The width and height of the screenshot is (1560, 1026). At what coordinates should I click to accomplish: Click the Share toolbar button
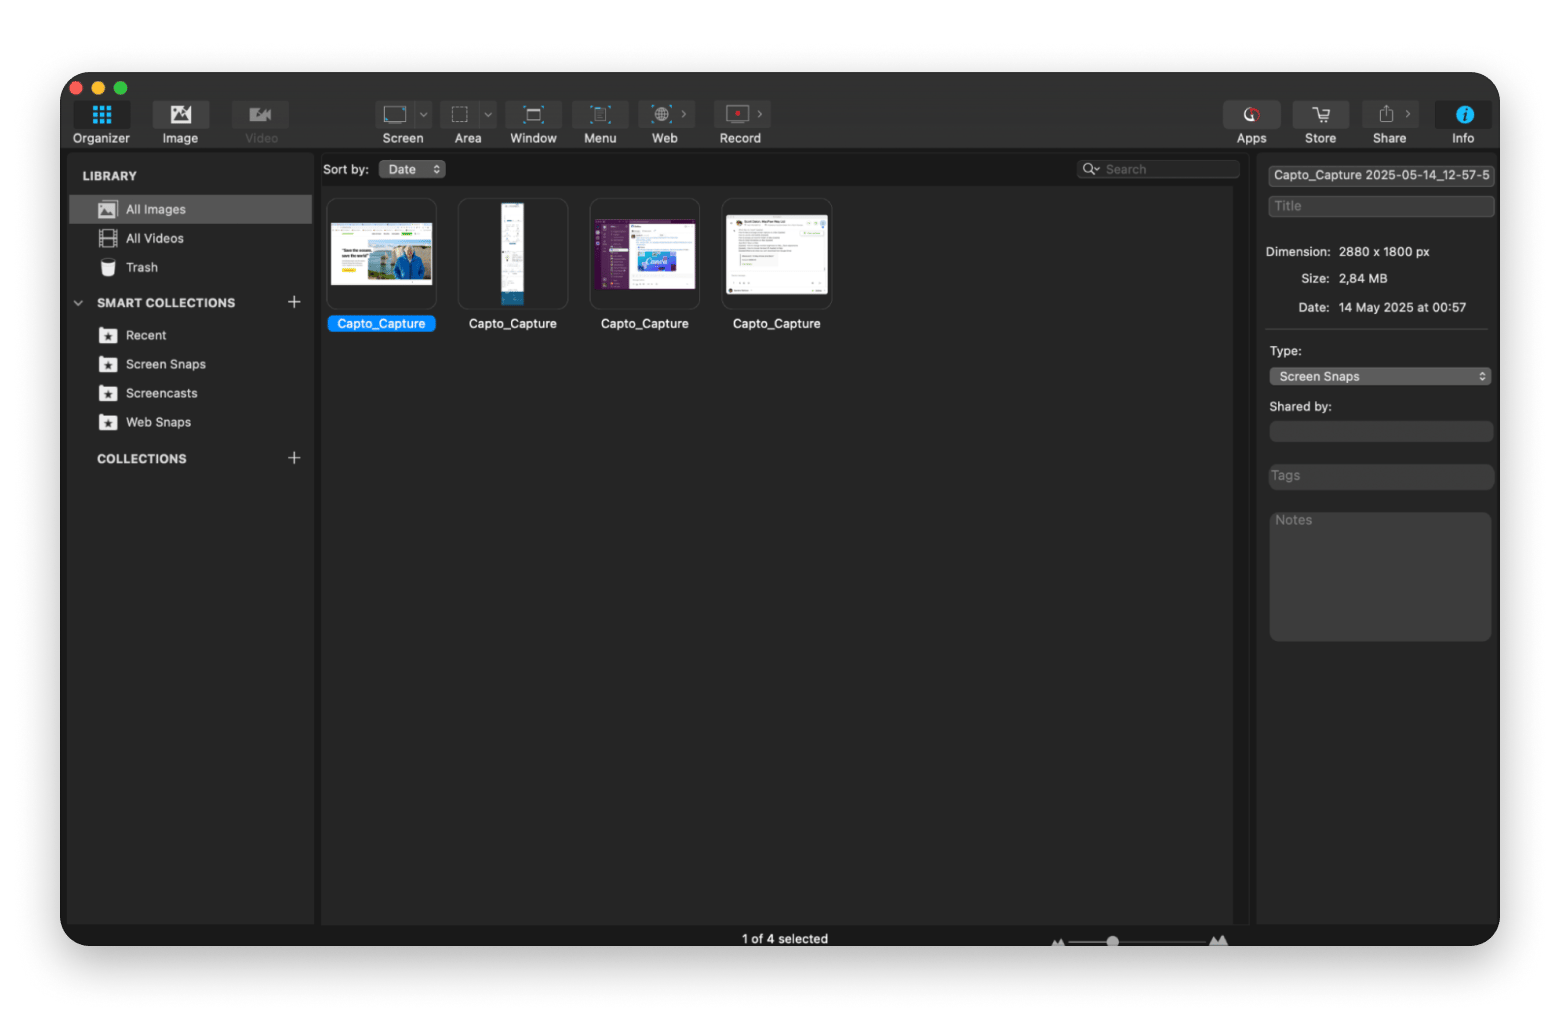point(1388,122)
